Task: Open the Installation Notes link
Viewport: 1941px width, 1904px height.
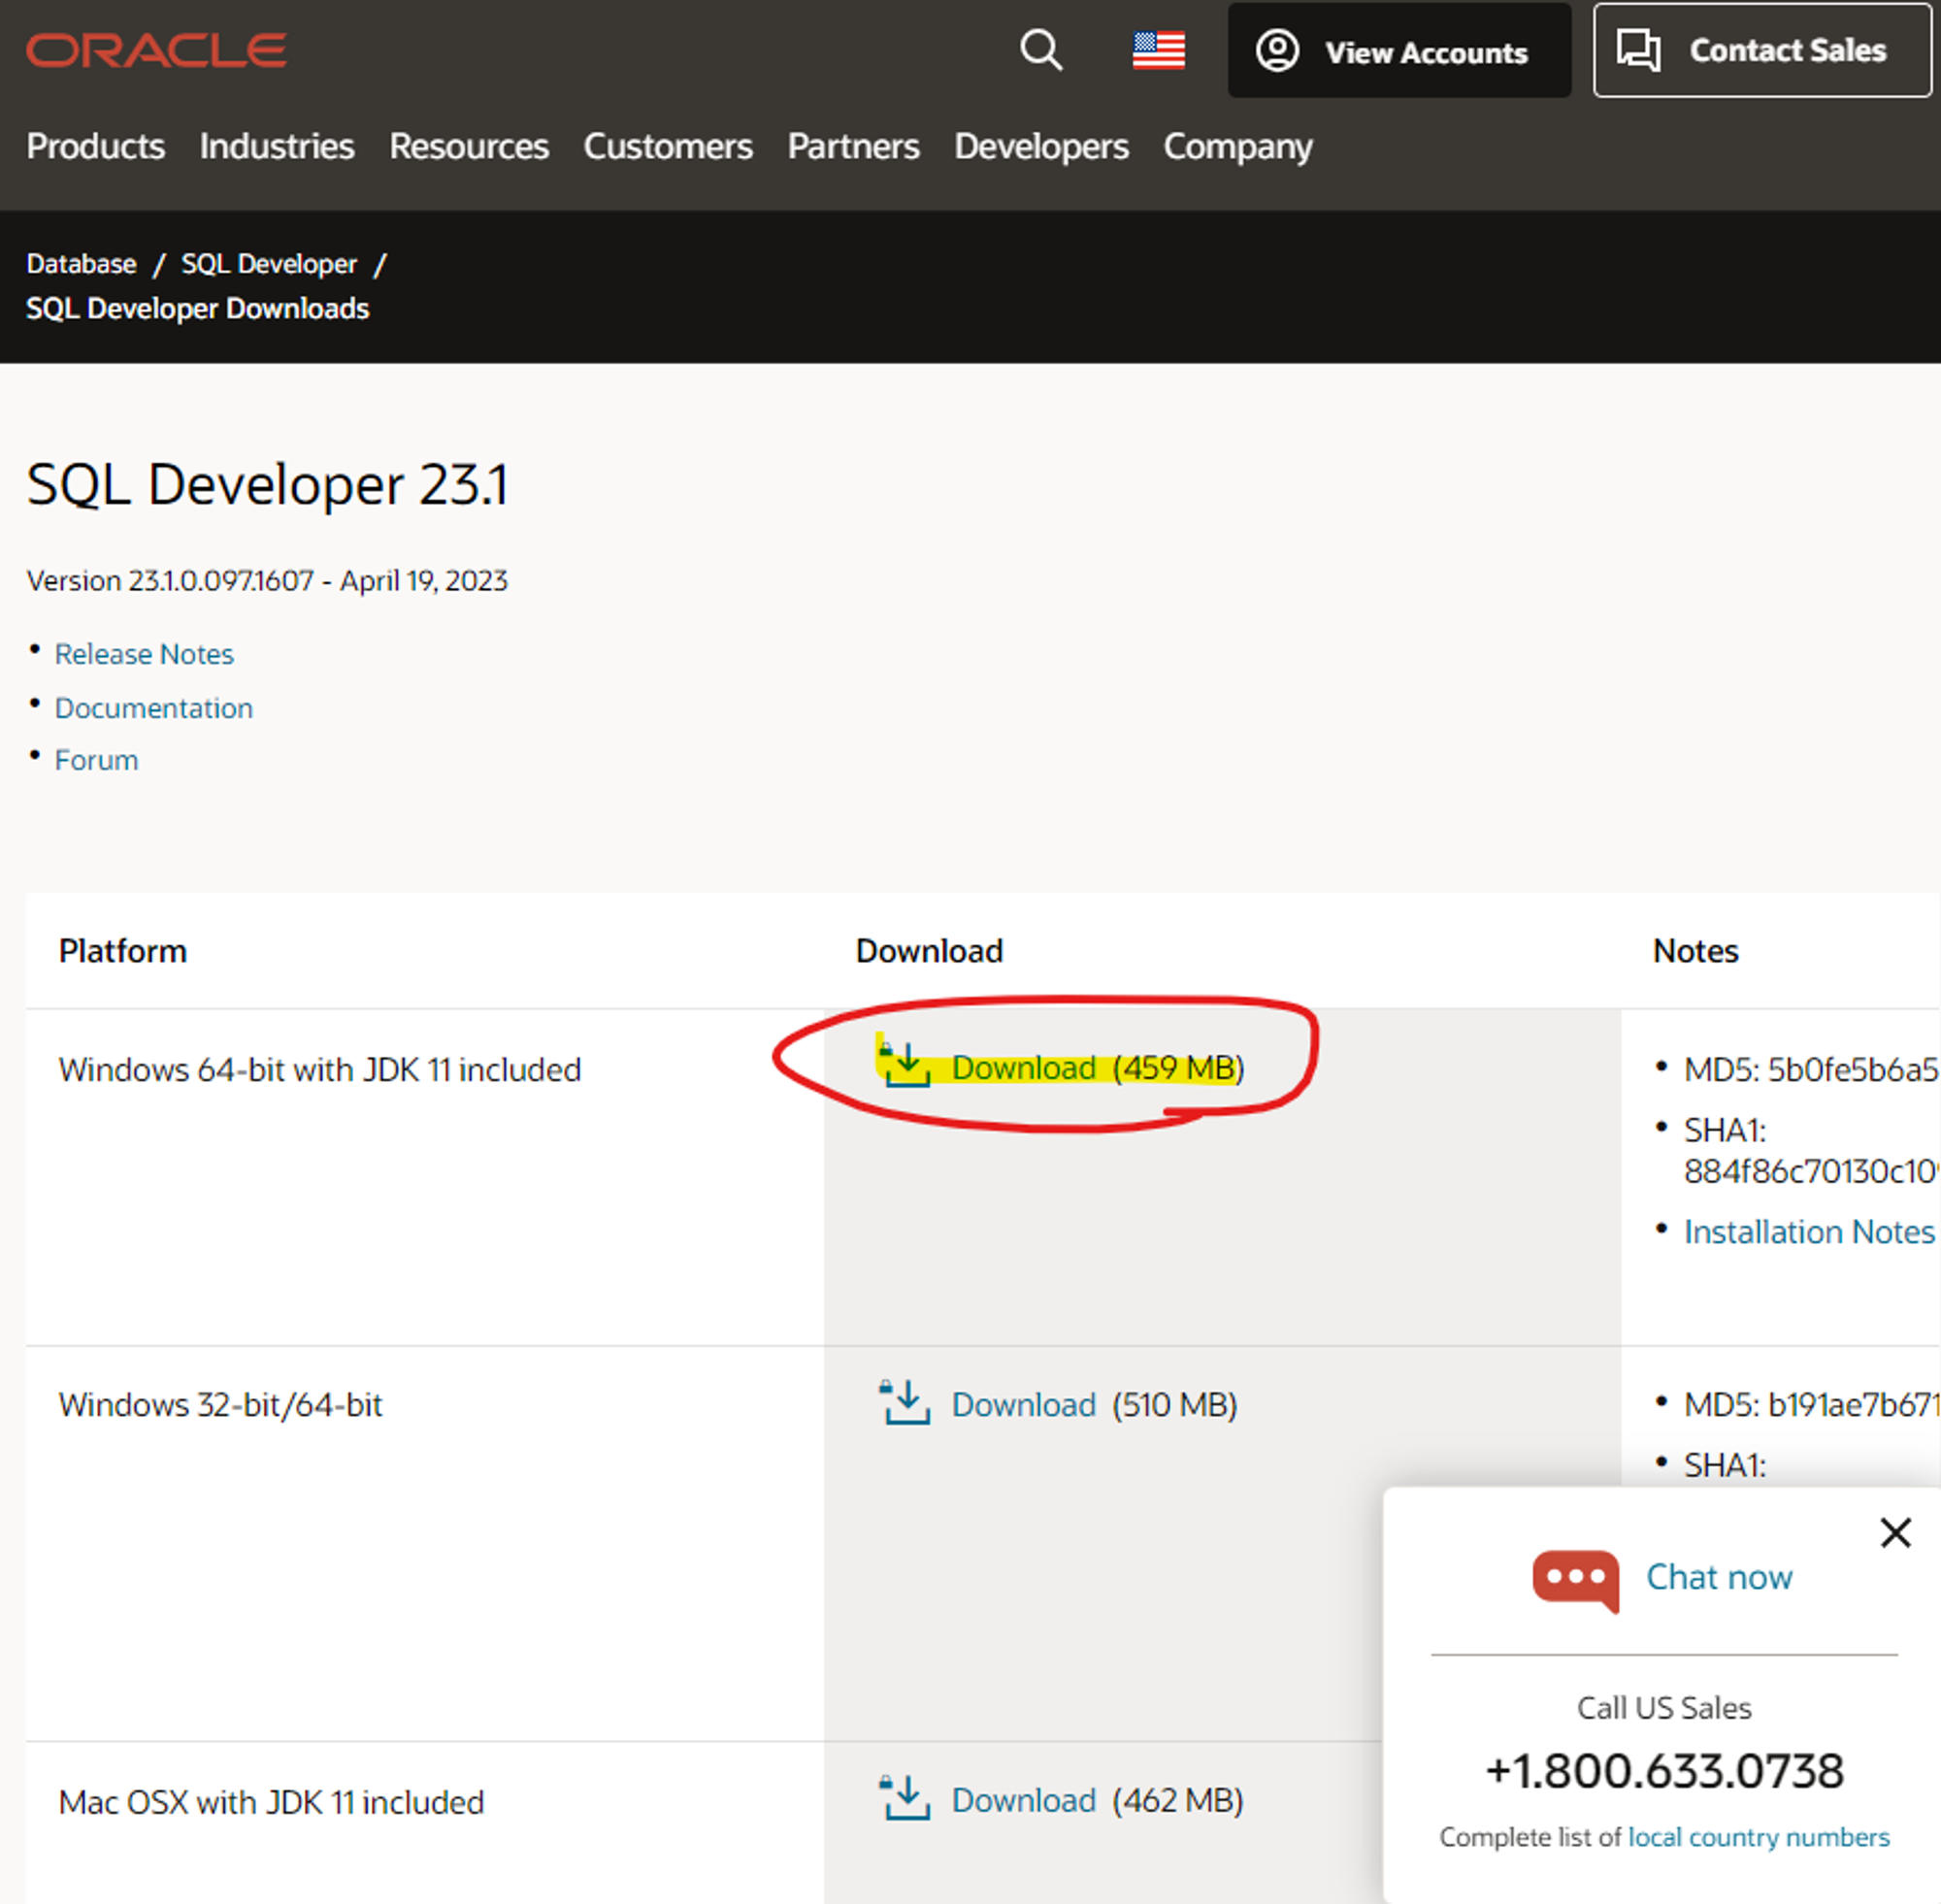Action: 1809,1232
